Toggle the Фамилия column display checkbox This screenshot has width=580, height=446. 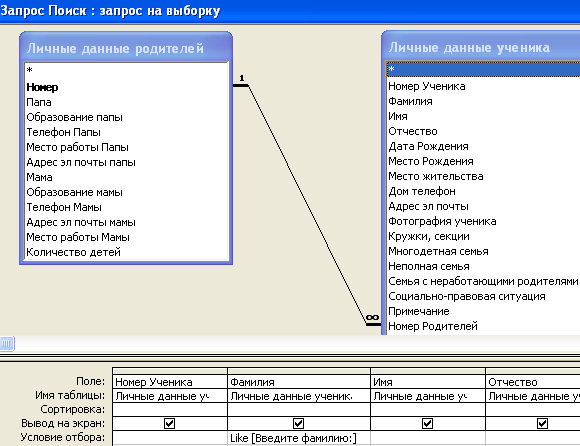298,423
